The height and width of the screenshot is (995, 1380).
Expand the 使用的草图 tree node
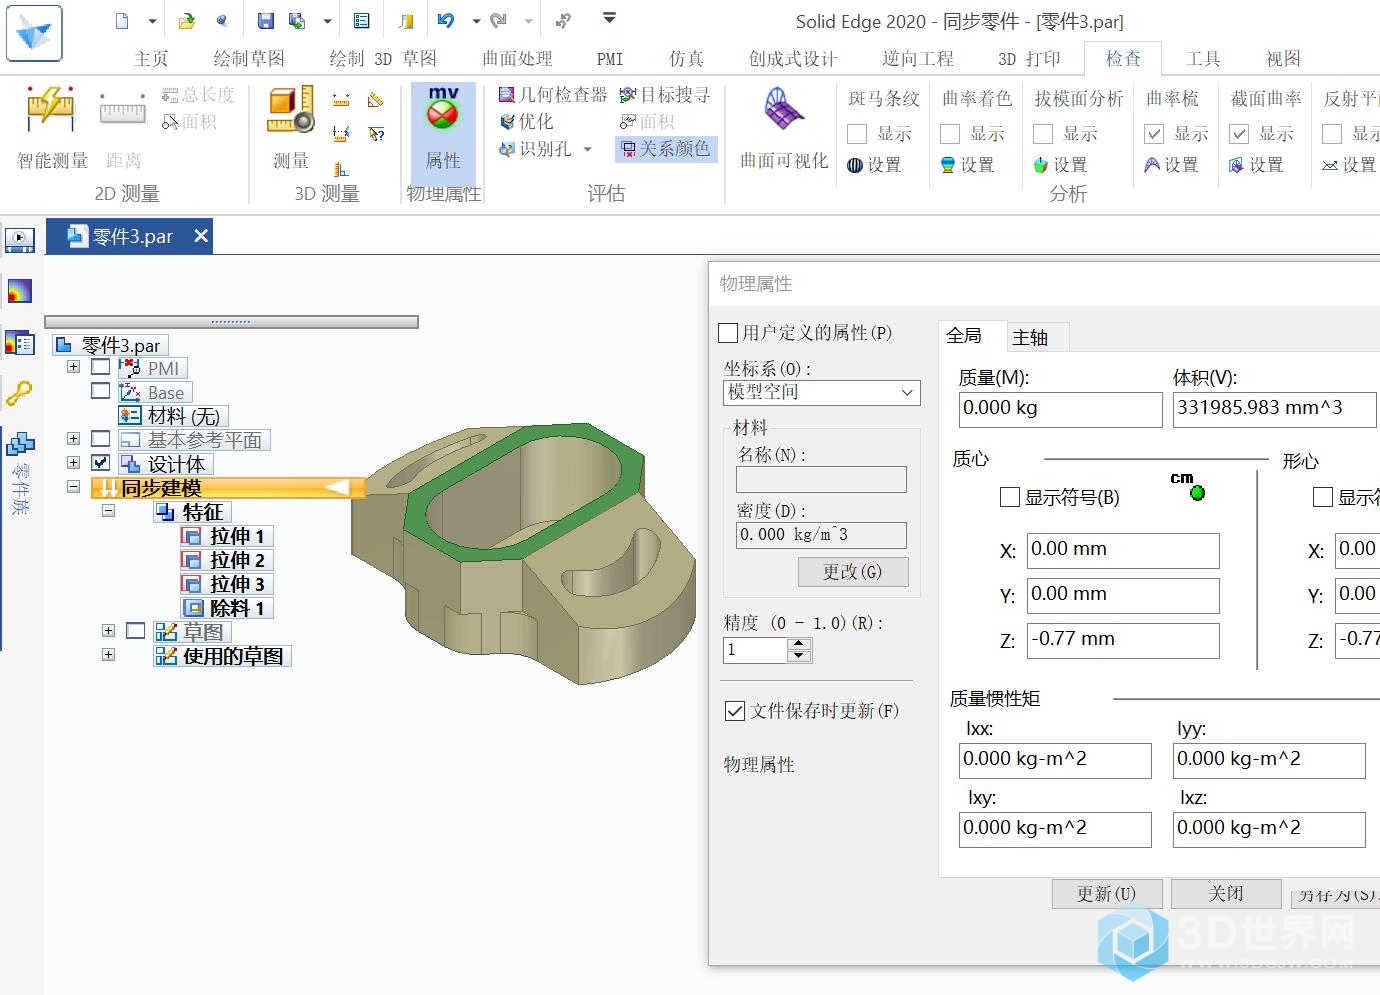click(108, 655)
